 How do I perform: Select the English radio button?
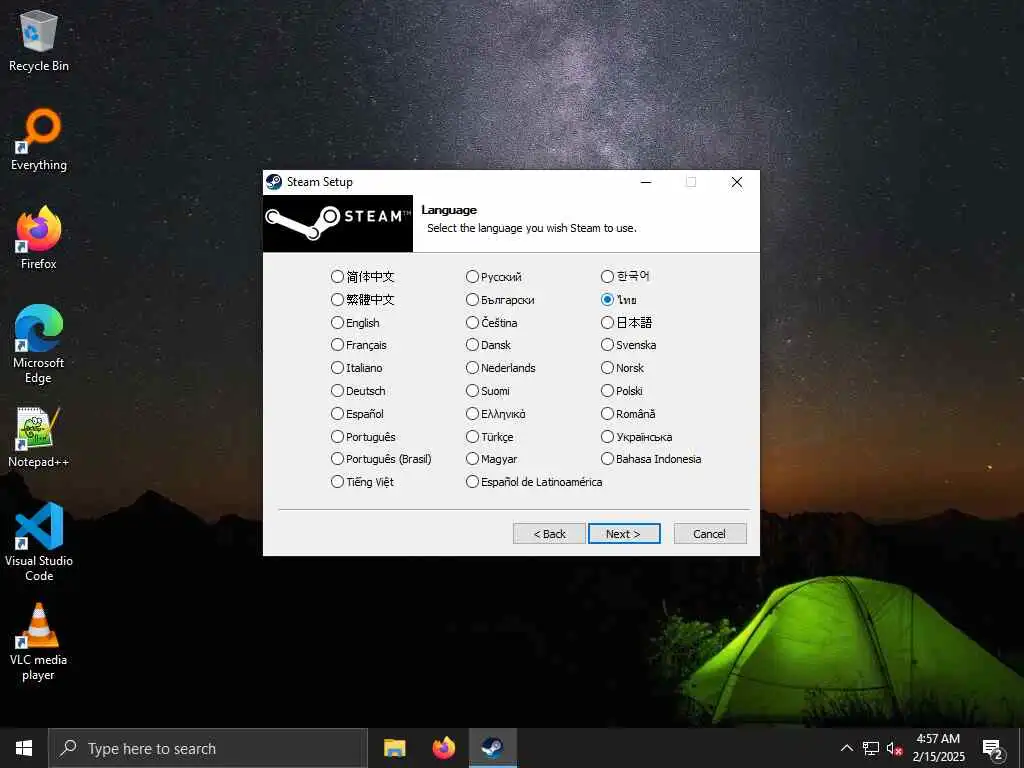(x=355, y=323)
